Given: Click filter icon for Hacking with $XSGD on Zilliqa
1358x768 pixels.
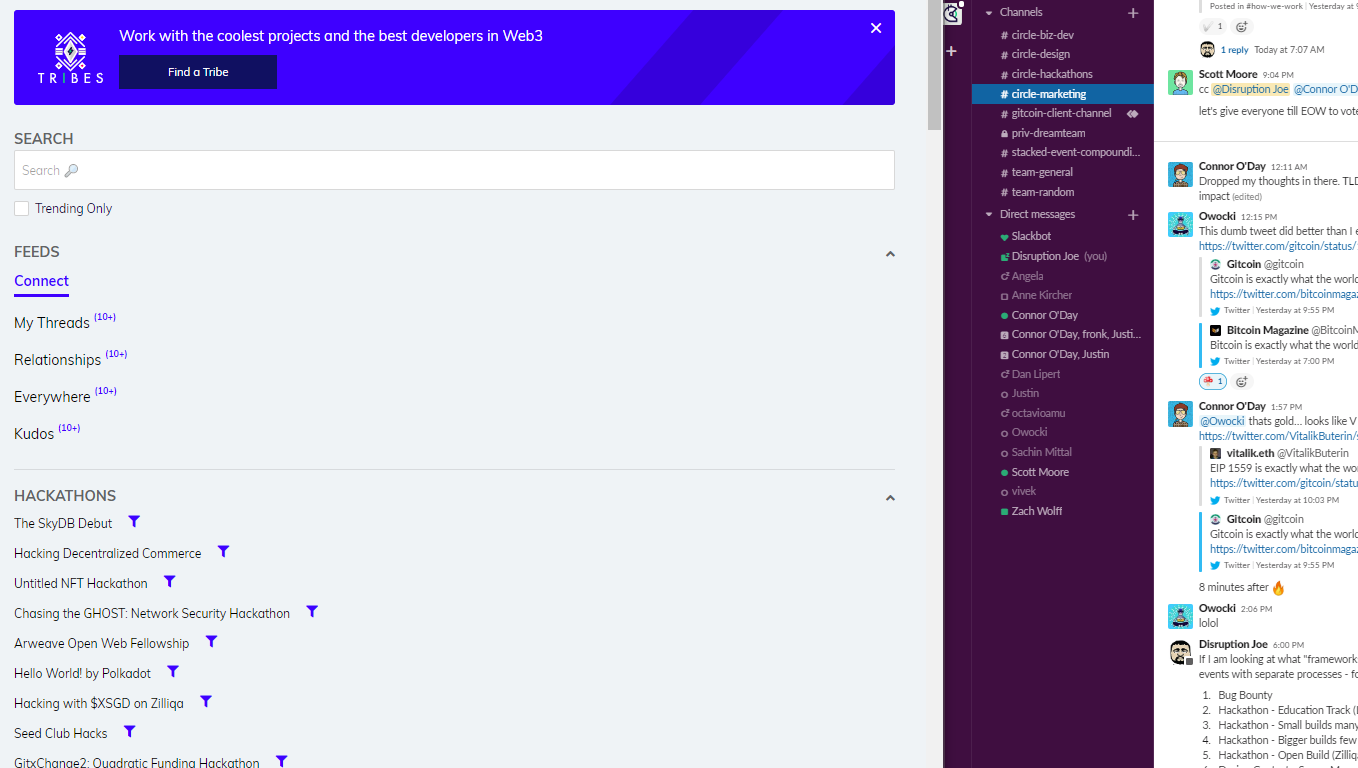Looking at the screenshot, I should click(x=206, y=702).
